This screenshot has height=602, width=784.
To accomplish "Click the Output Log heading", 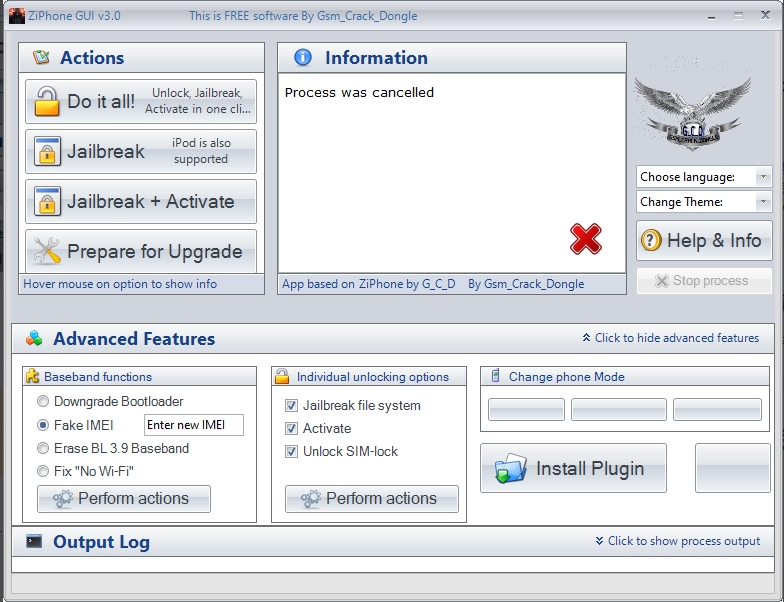I will (102, 542).
